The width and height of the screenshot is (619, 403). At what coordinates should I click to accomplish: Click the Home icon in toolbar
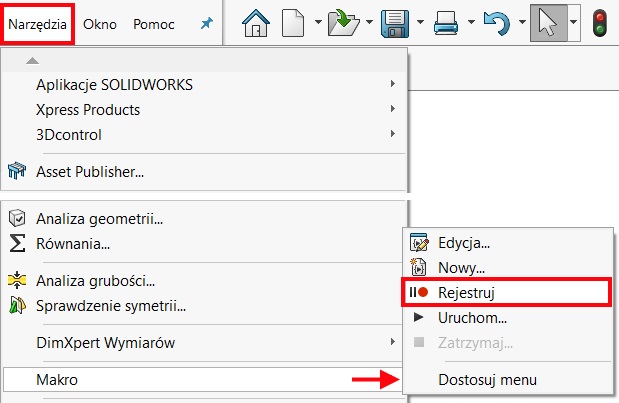[256, 24]
